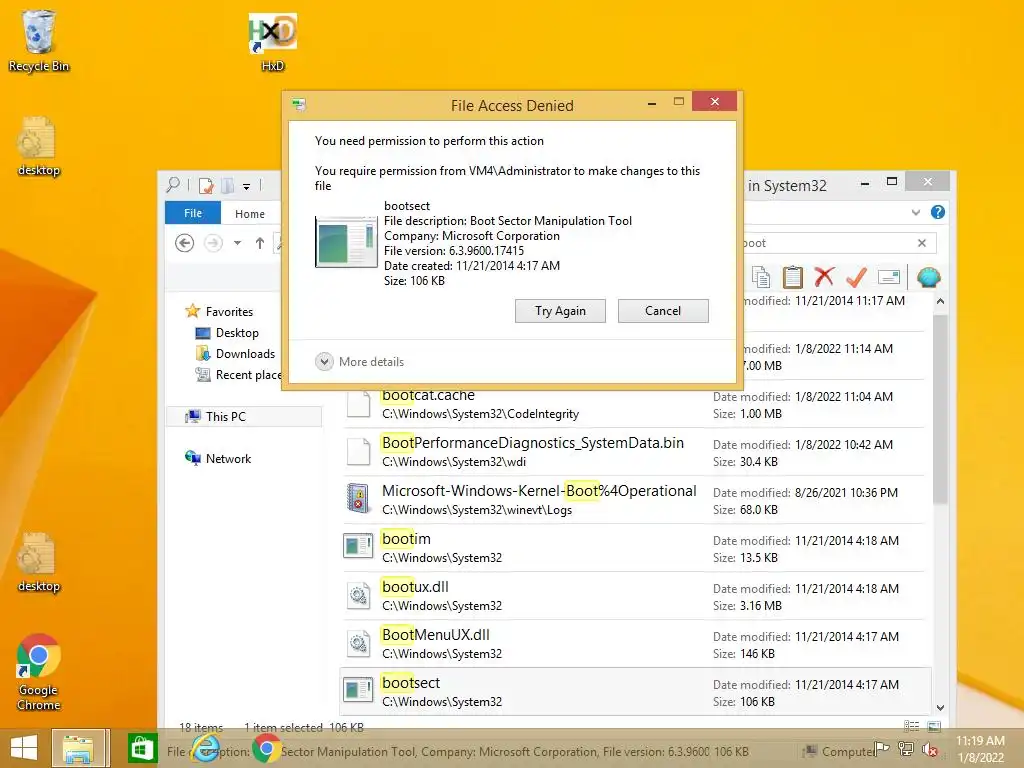Click the Explorer search input field
1024x768 pixels.
827,243
